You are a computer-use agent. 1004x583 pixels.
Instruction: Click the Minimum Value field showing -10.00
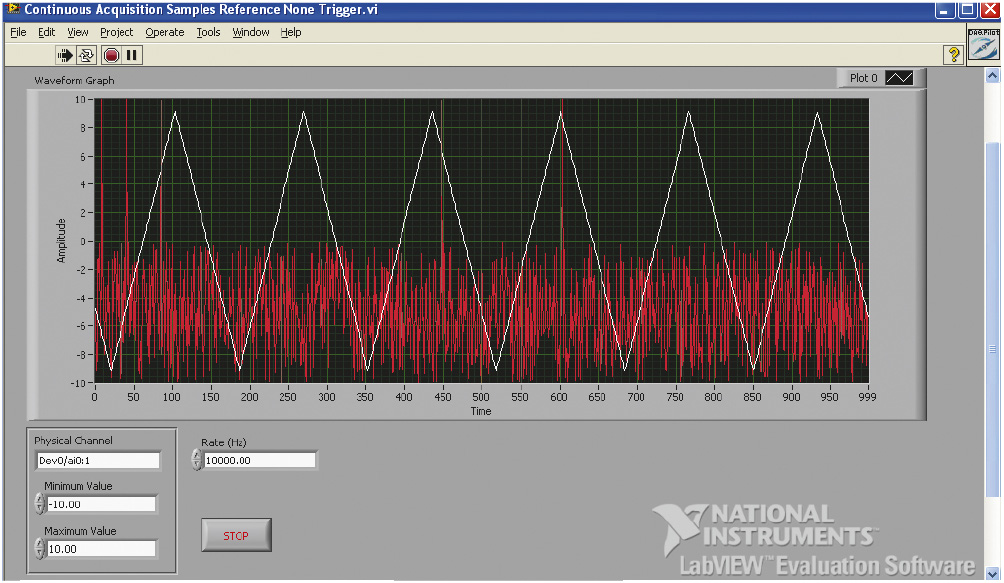101,504
